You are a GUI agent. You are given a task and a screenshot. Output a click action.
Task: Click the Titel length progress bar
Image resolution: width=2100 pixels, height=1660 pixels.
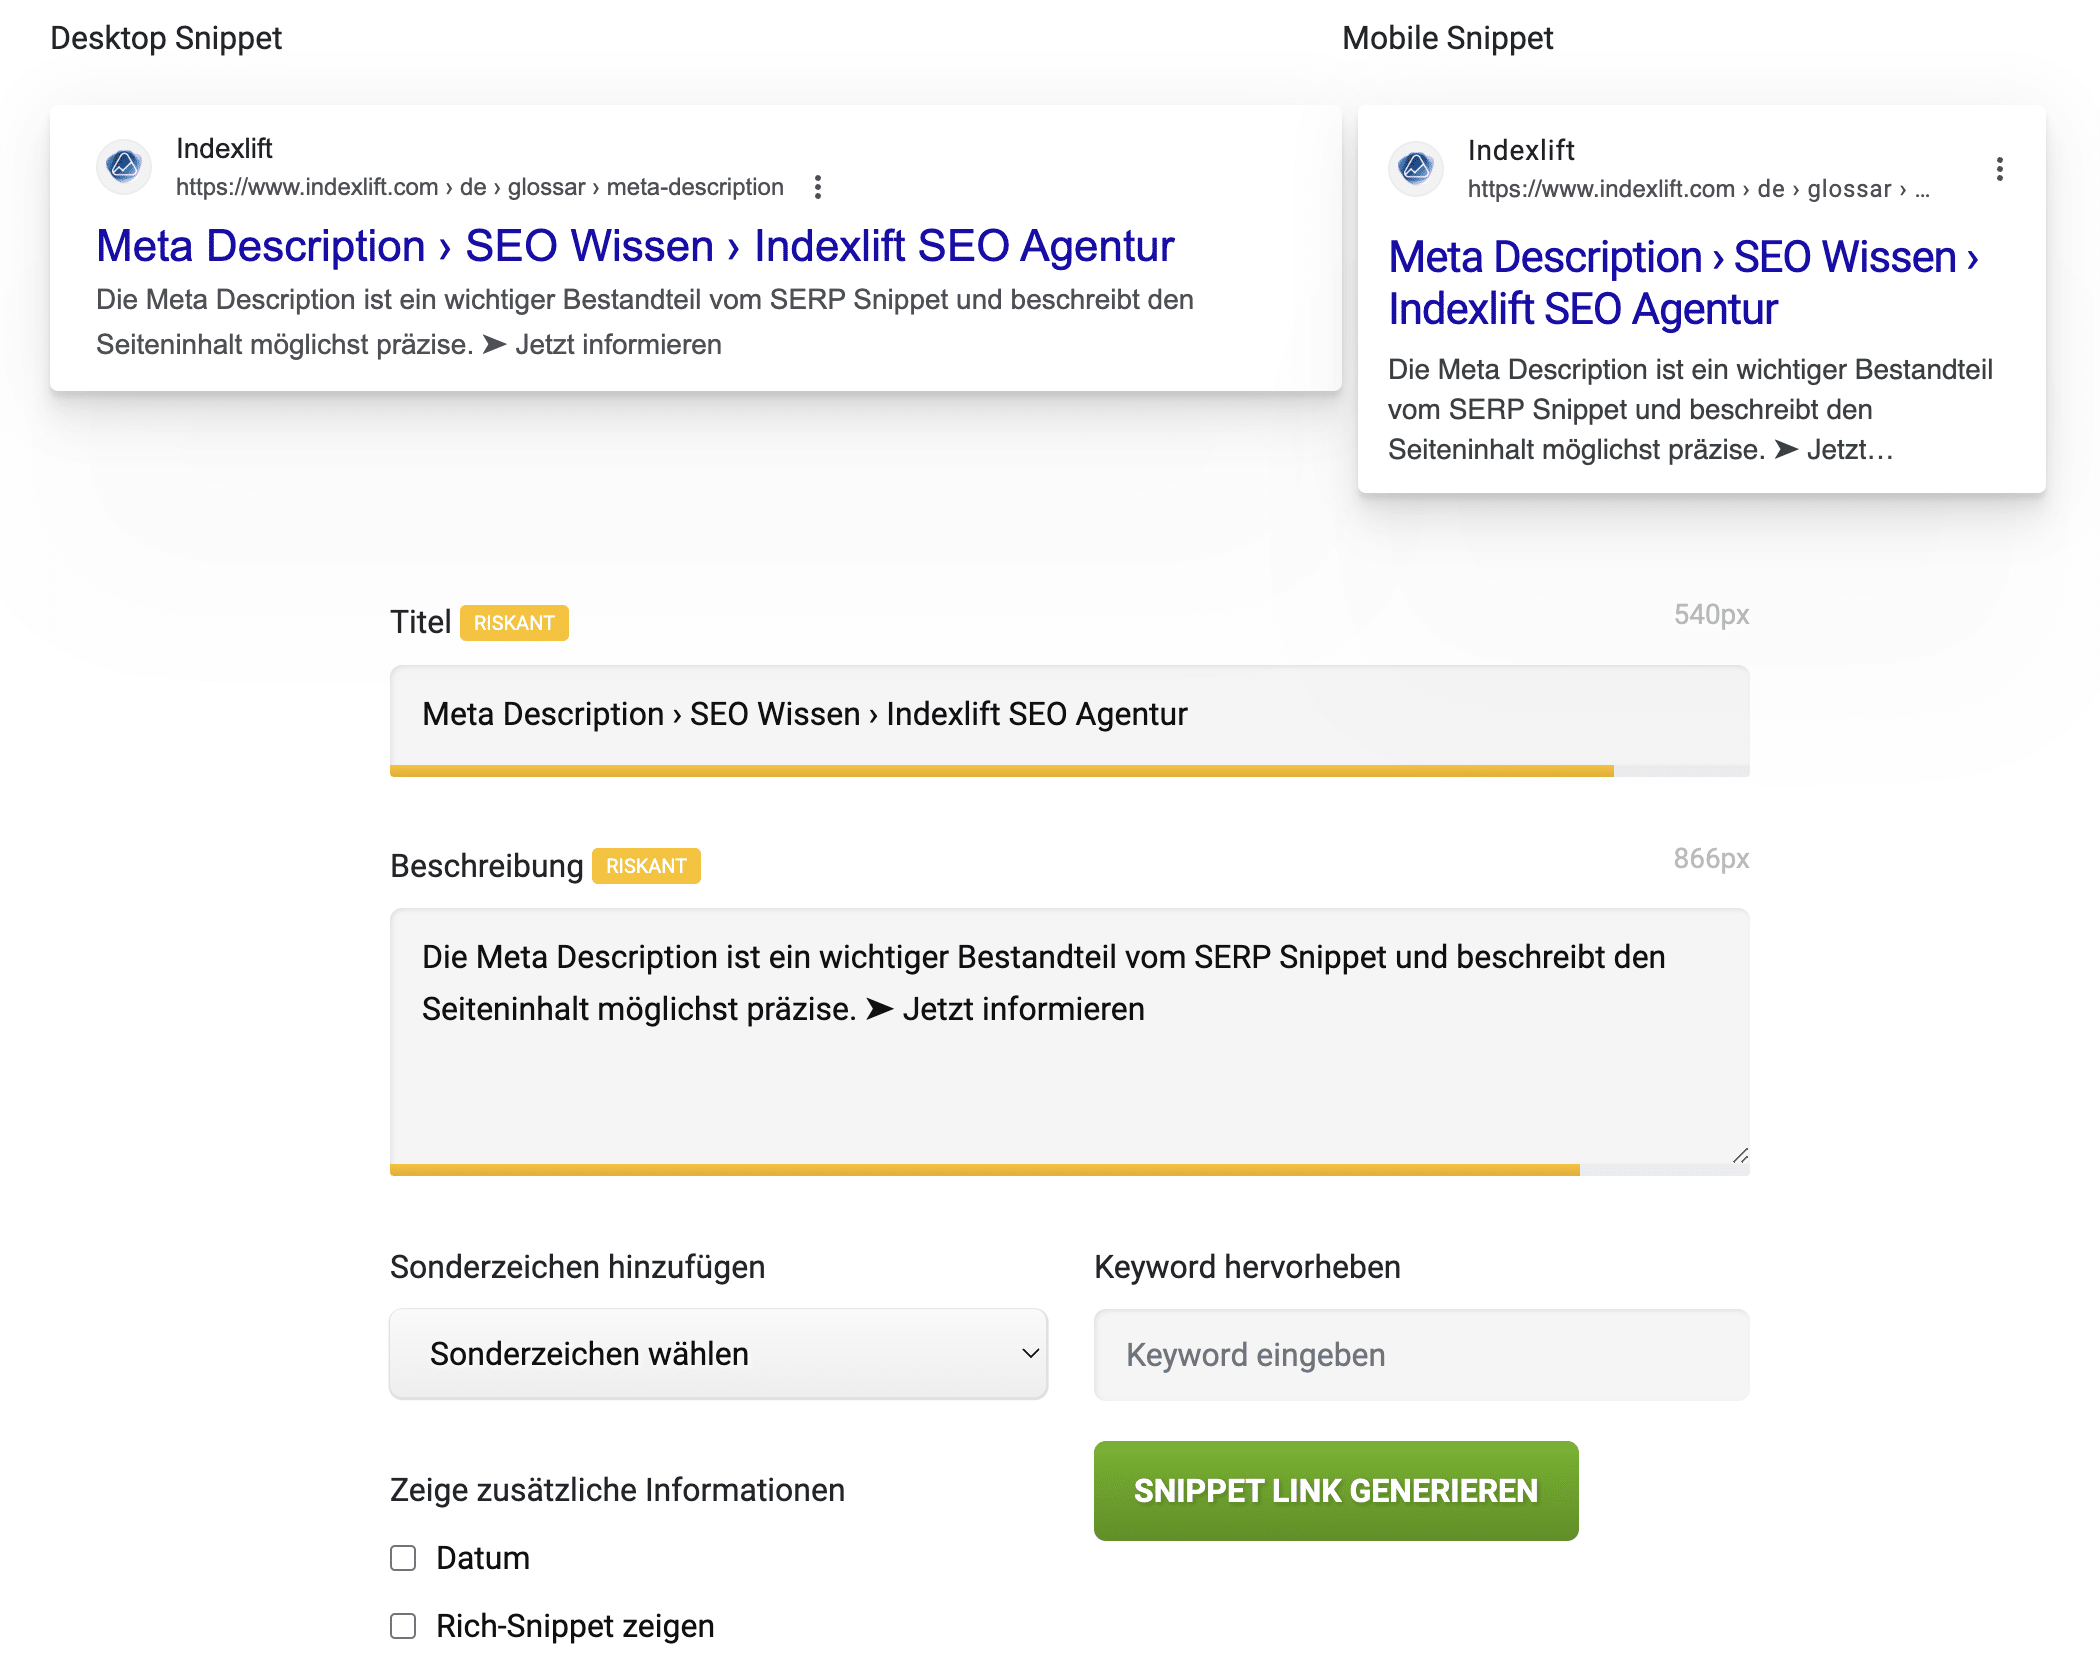1070,771
